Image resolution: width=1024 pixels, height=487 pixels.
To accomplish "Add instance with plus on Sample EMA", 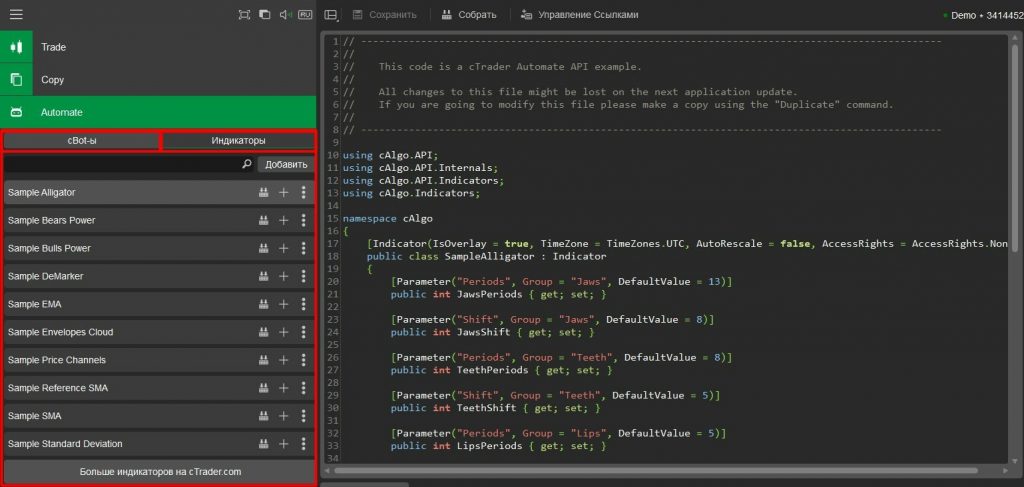I will point(283,304).
